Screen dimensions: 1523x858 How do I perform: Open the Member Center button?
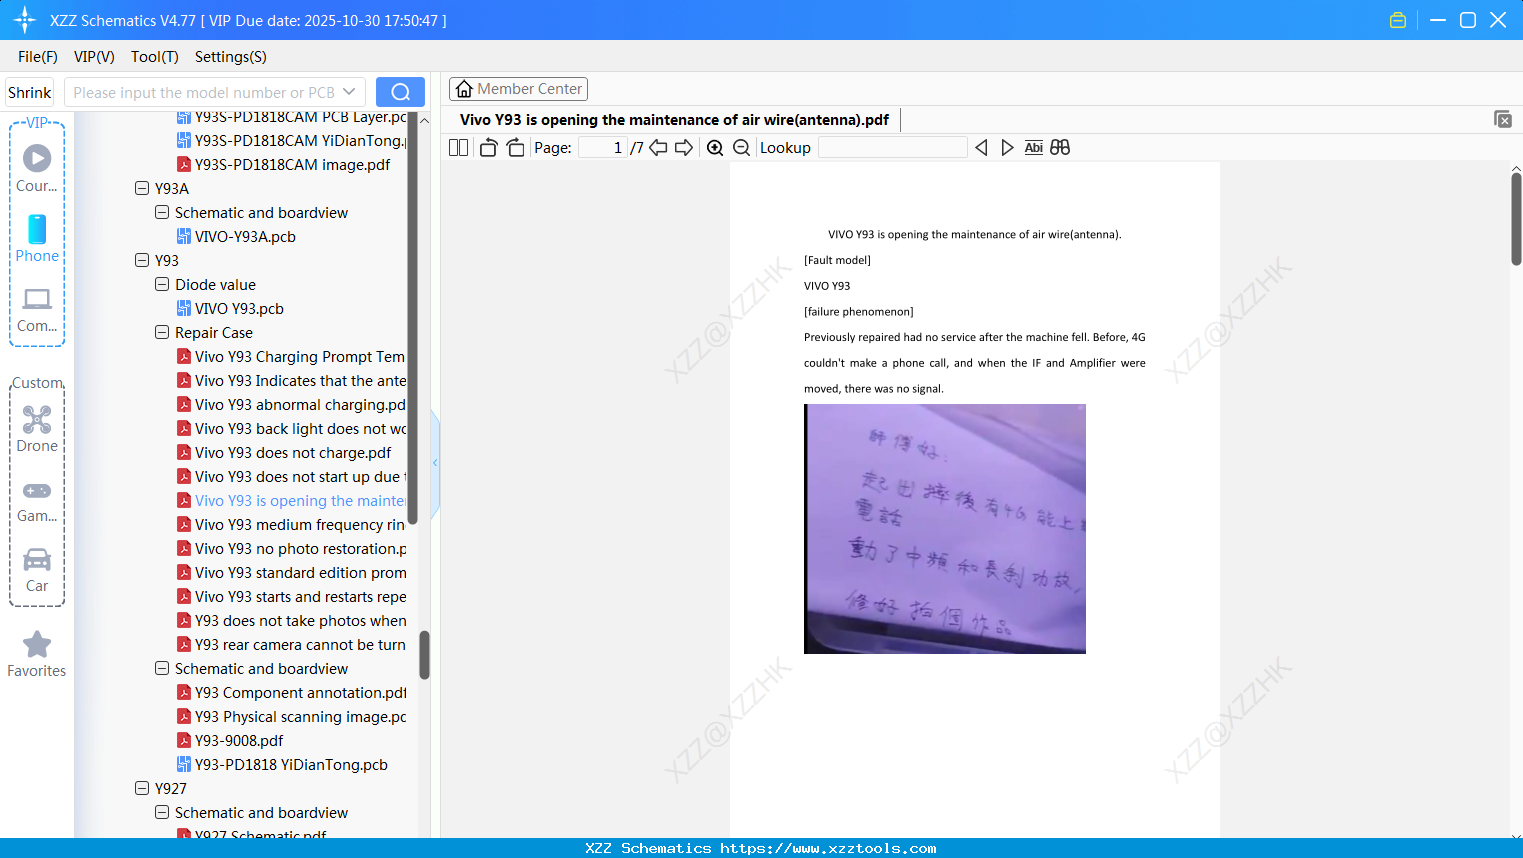(x=518, y=89)
